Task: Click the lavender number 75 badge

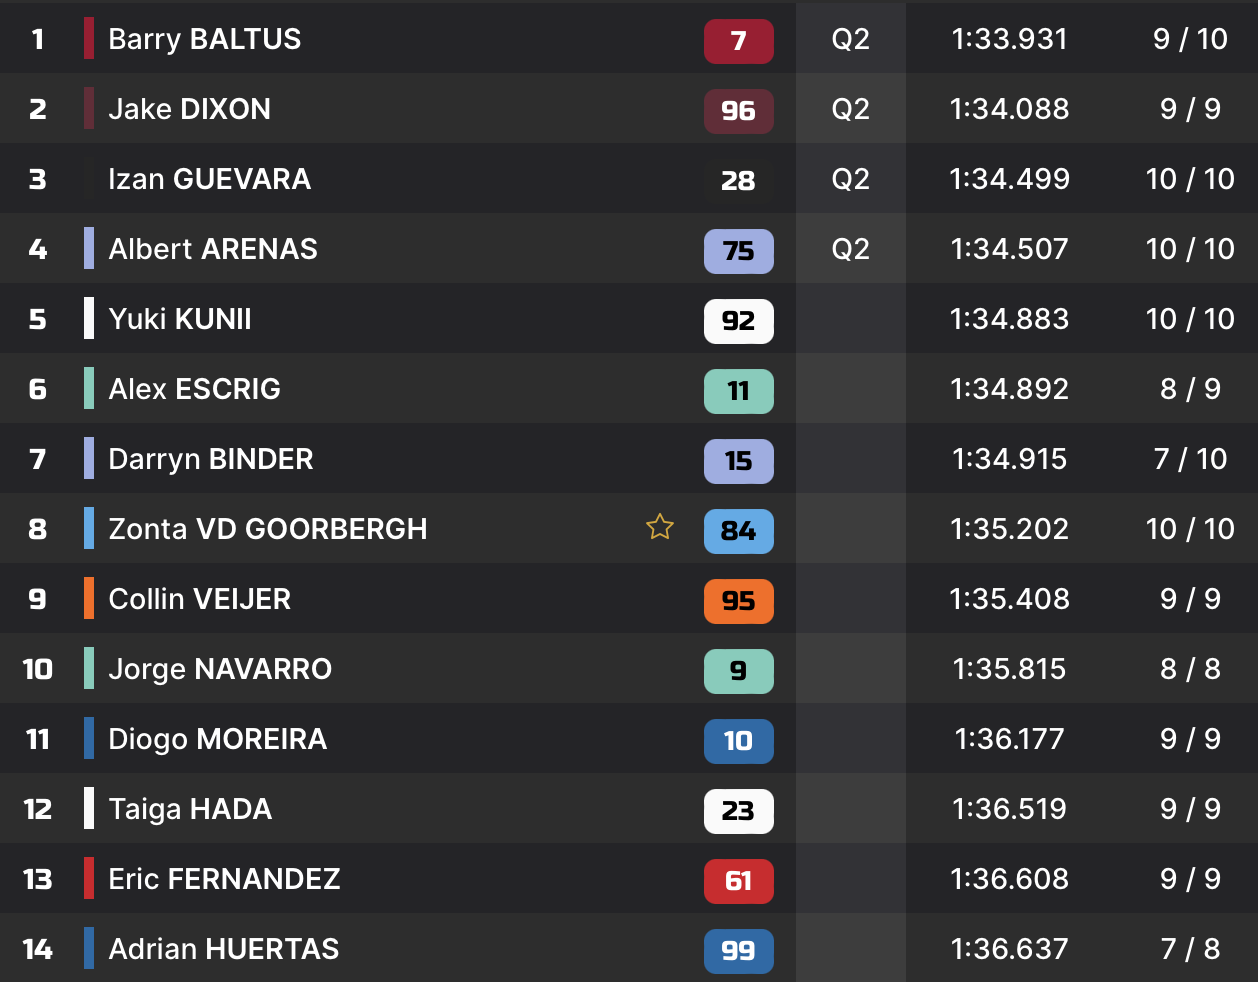Action: pyautogui.click(x=738, y=251)
